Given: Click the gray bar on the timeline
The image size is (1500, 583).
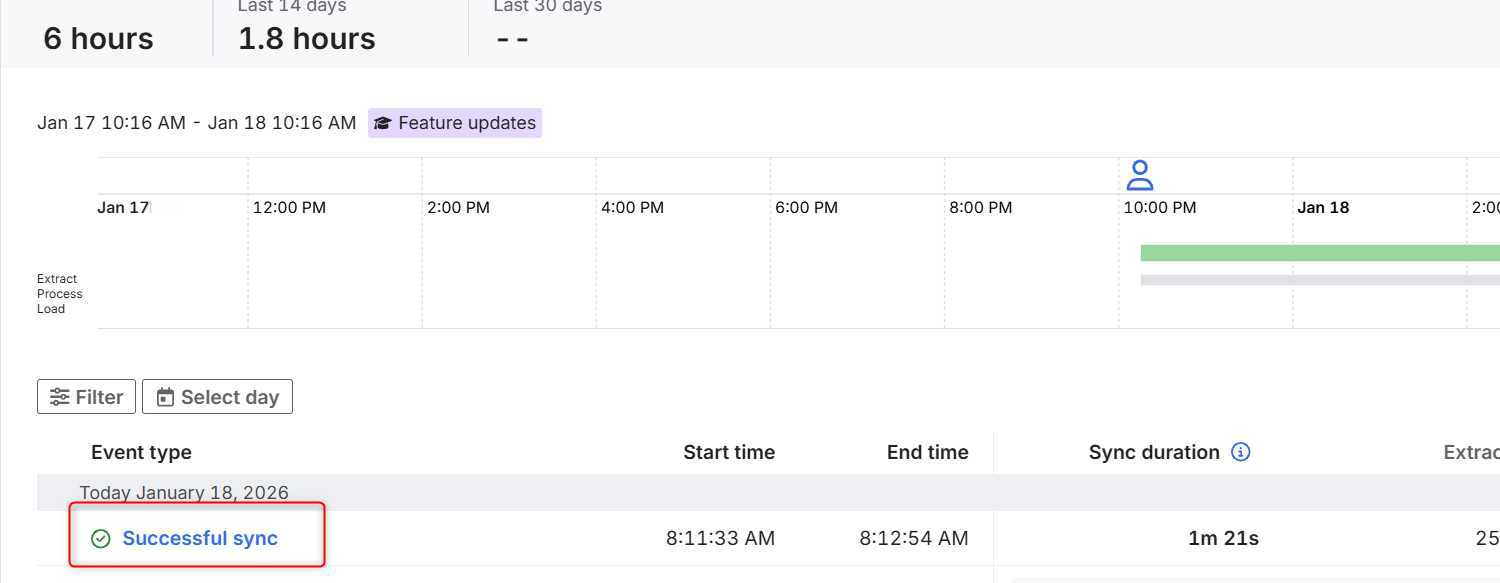Looking at the screenshot, I should click(x=1320, y=280).
